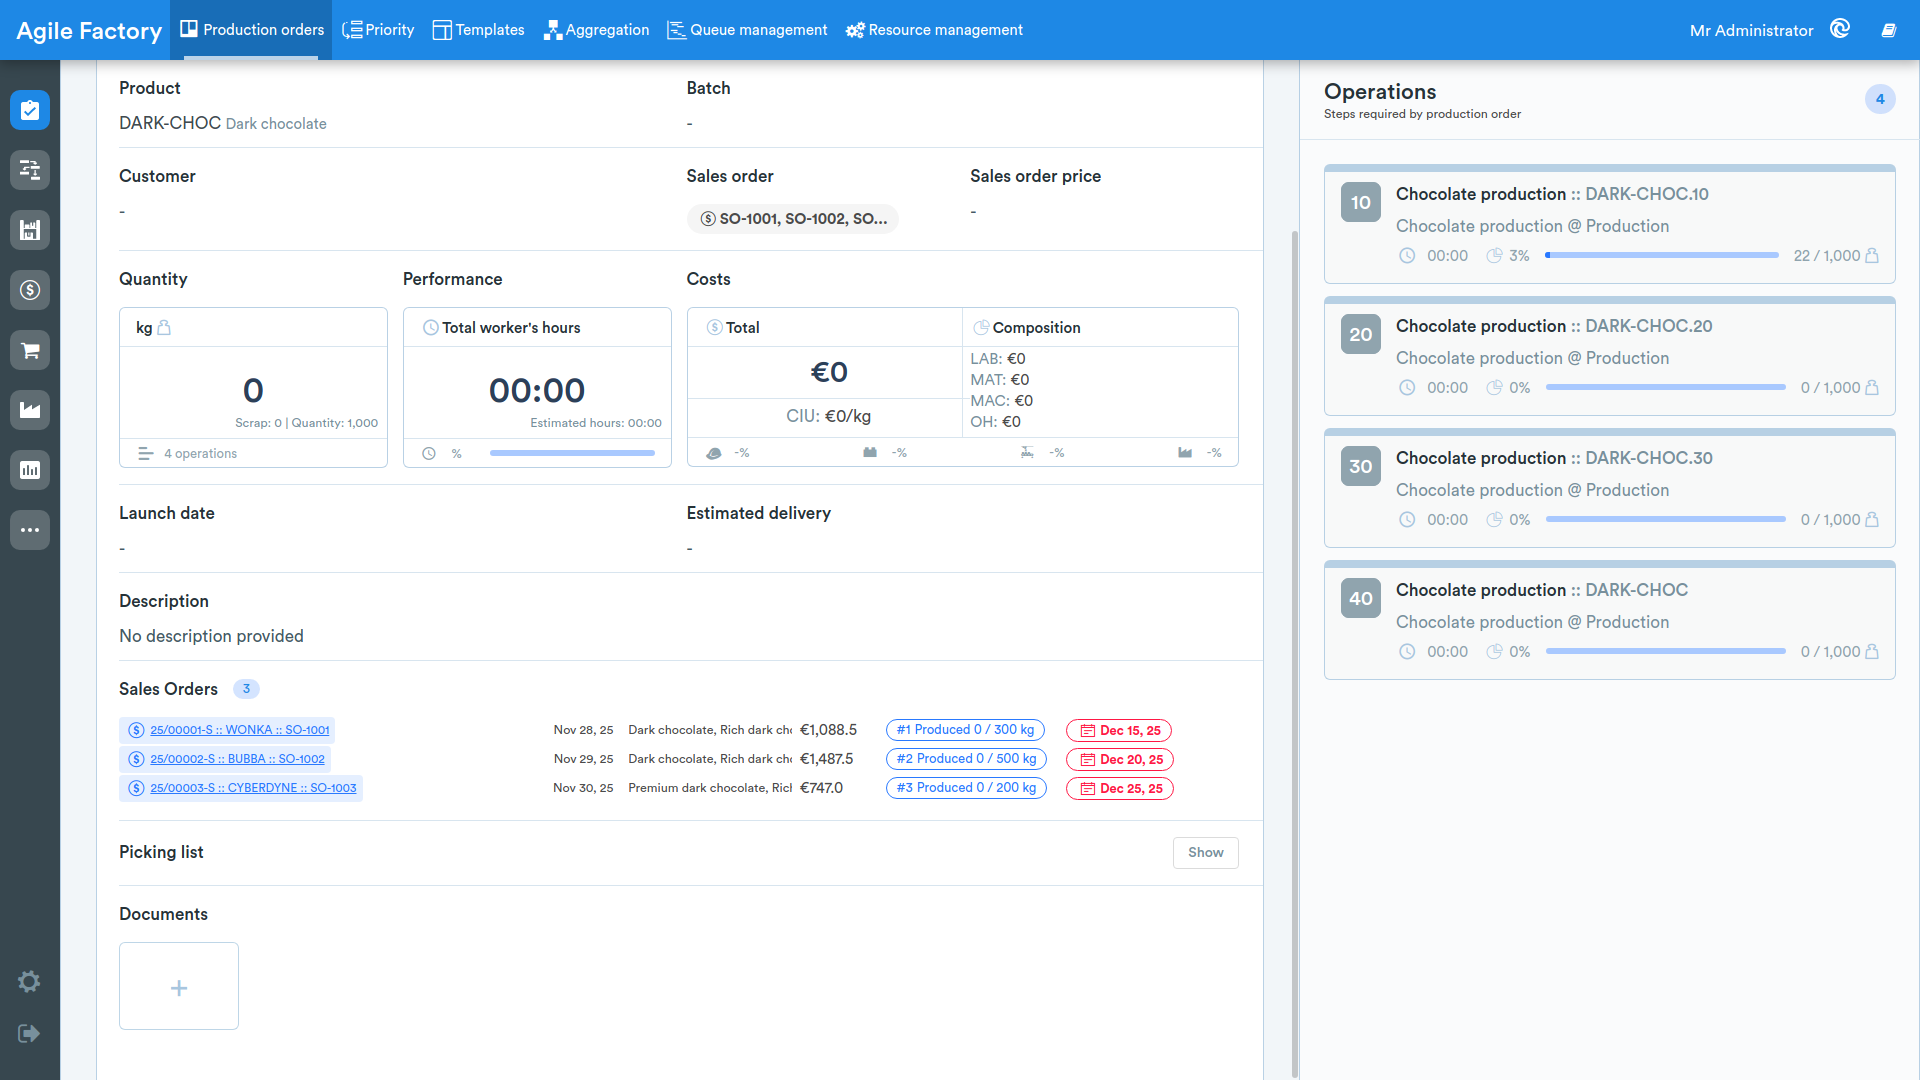Open the three-dots more sidebar icon
The width and height of the screenshot is (1920, 1080).
(30, 530)
